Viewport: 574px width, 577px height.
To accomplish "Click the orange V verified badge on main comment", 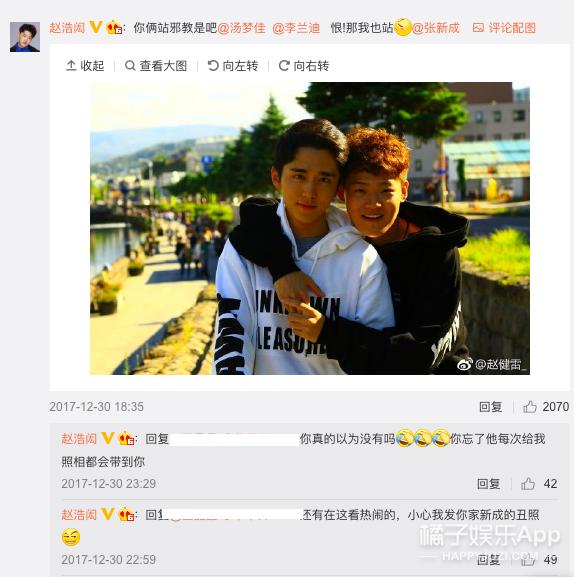I will tap(96, 27).
